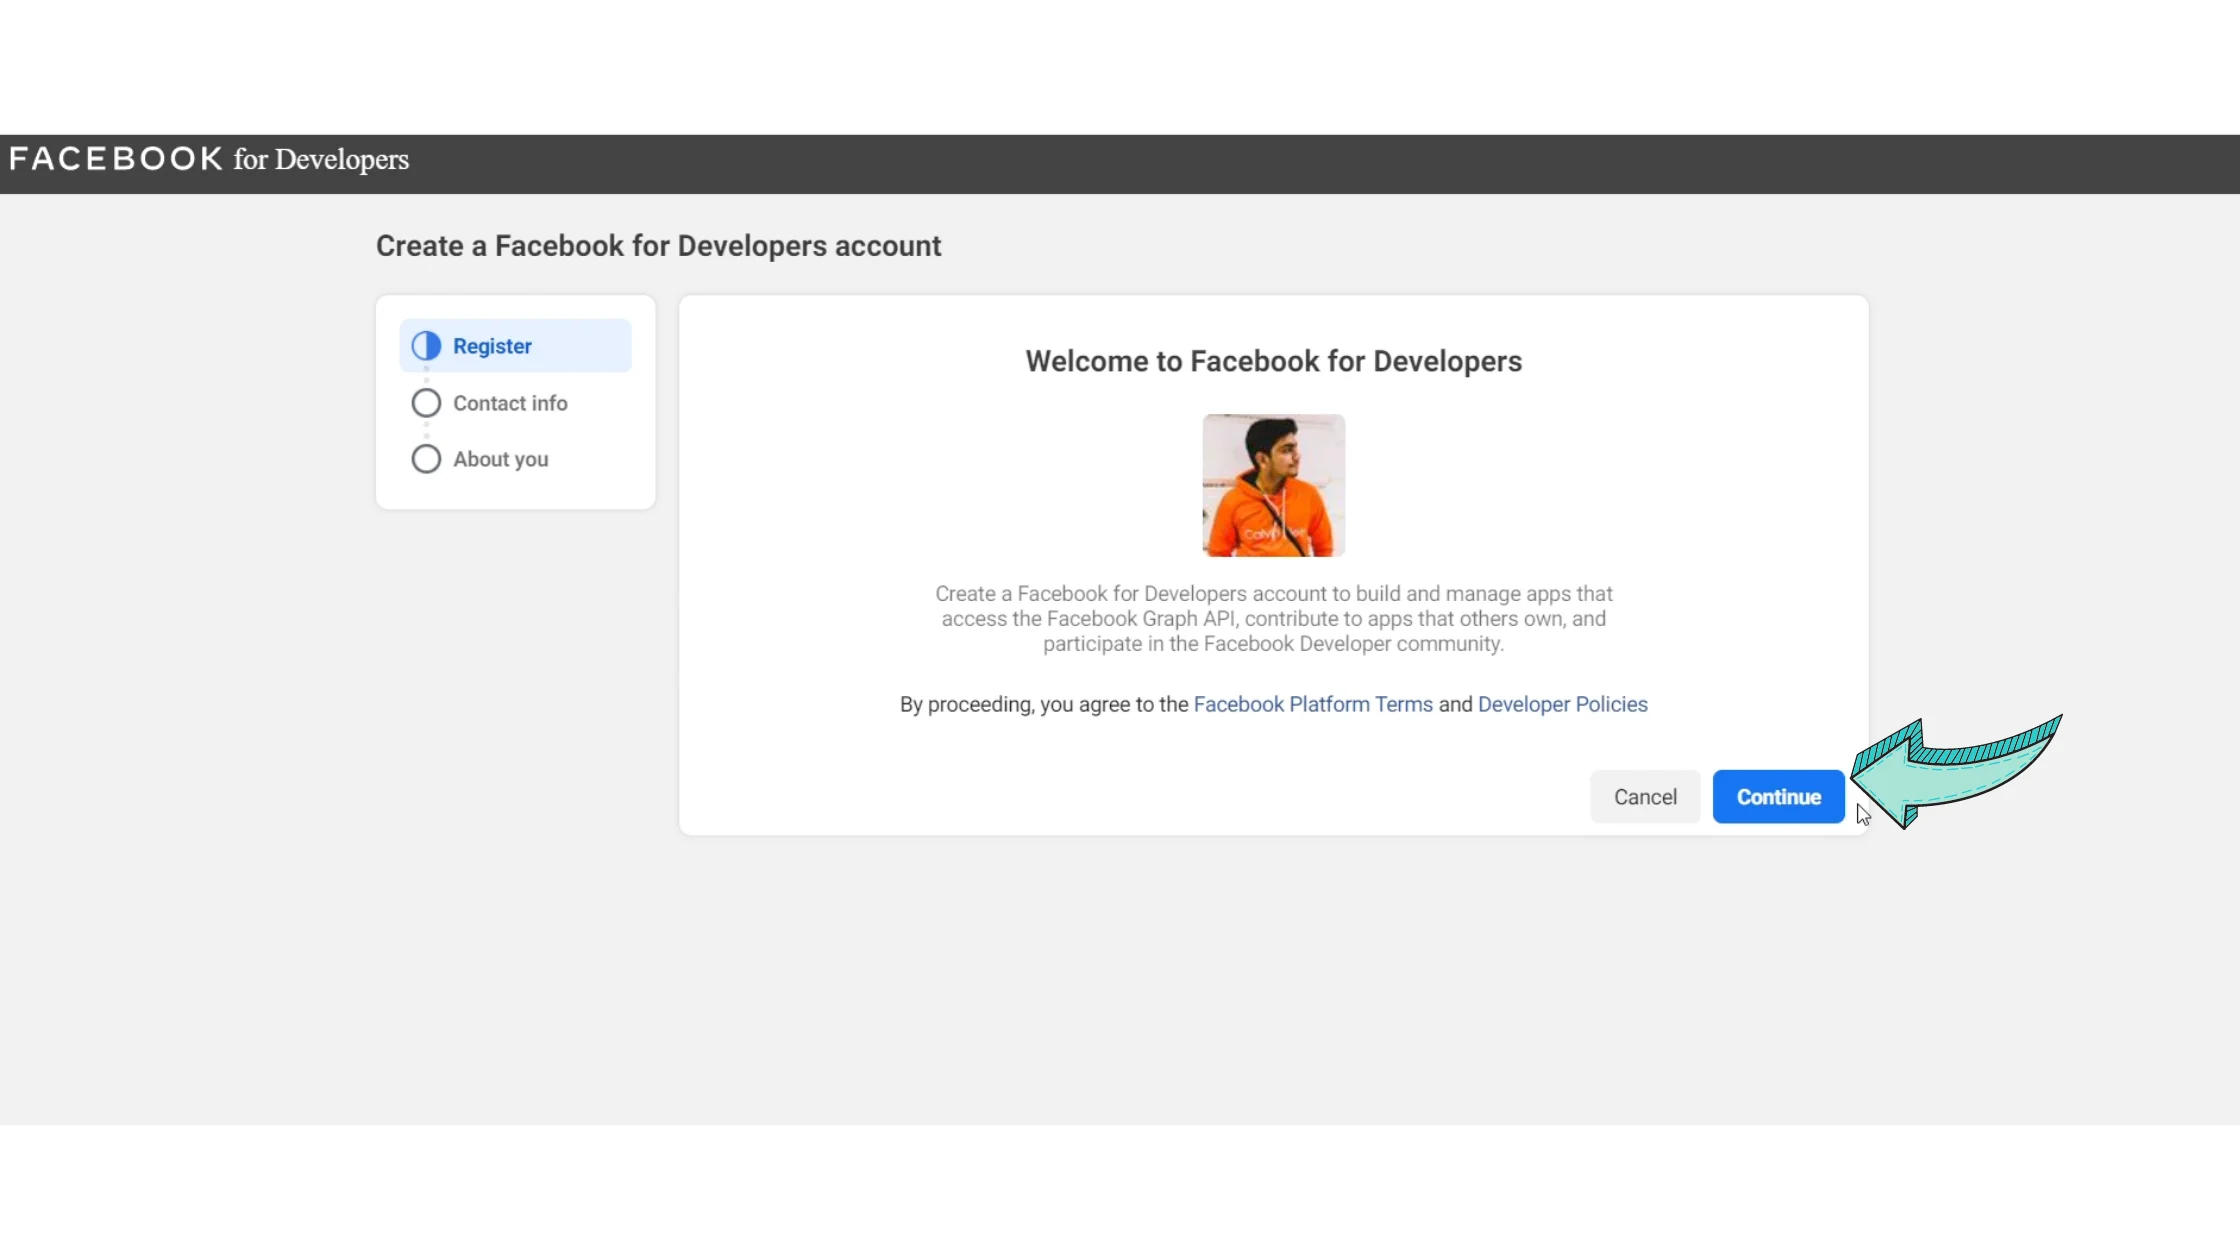The height and width of the screenshot is (1260, 2240).
Task: Click the empty area of the dark header bar
Action: [1300, 163]
